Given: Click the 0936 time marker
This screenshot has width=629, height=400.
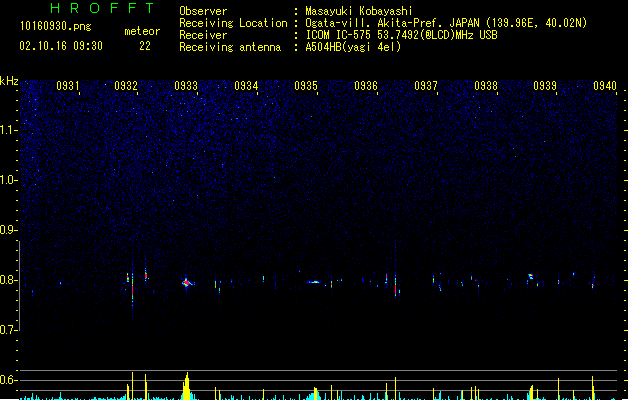Looking at the screenshot, I should [x=366, y=86].
